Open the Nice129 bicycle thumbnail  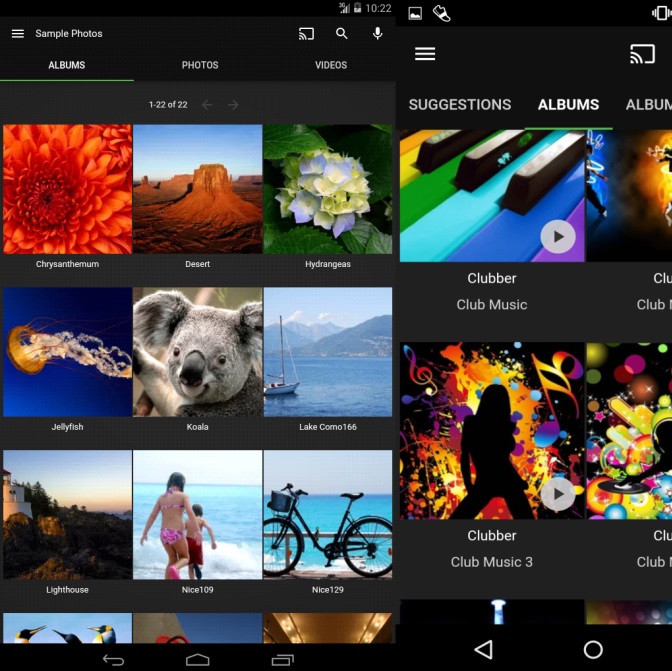[328, 515]
